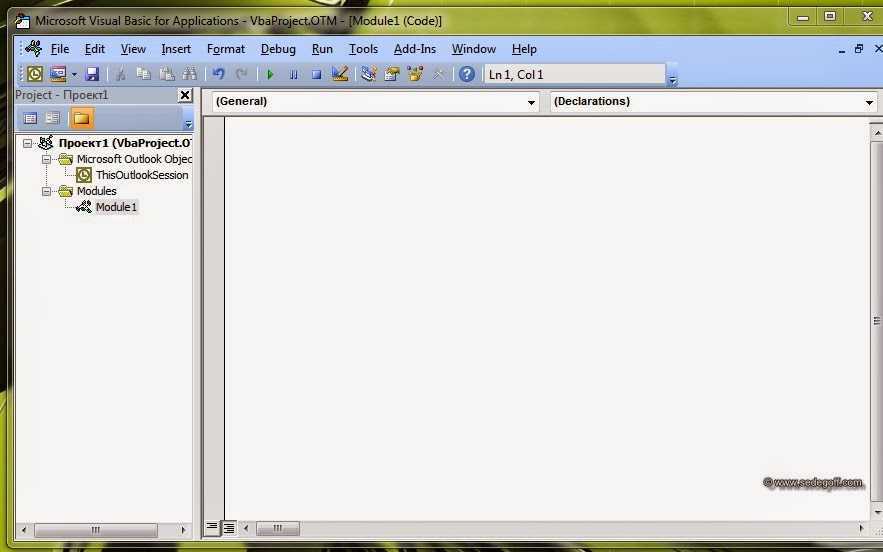The image size is (883, 552).
Task: Click the View Microsoft Outlook toolbar icon
Action: point(35,74)
